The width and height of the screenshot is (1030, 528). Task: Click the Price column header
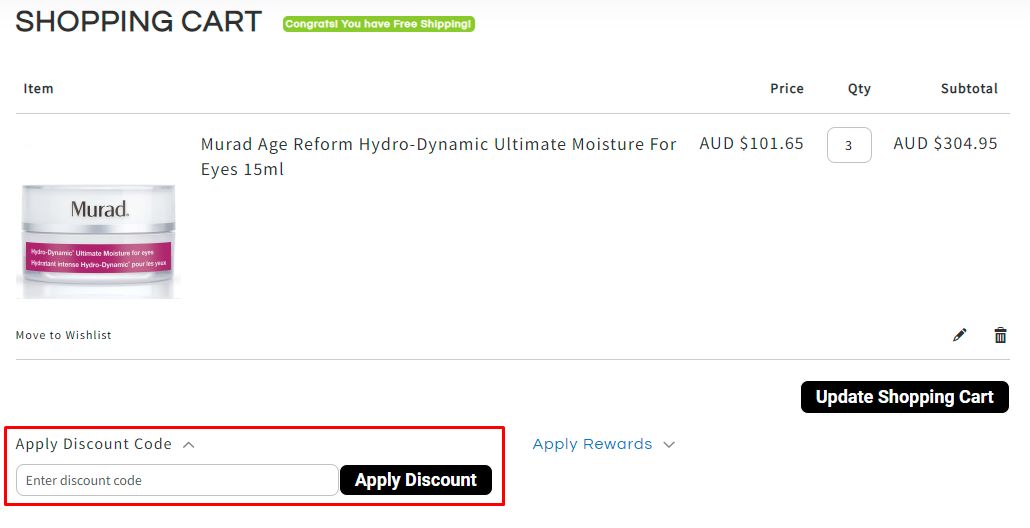[786, 89]
